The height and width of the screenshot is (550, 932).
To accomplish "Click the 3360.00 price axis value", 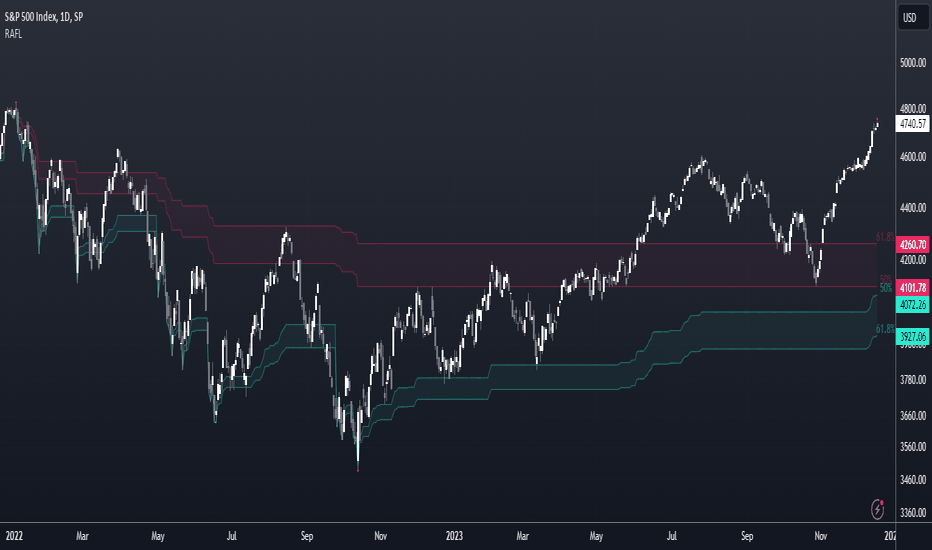I will tap(913, 512).
